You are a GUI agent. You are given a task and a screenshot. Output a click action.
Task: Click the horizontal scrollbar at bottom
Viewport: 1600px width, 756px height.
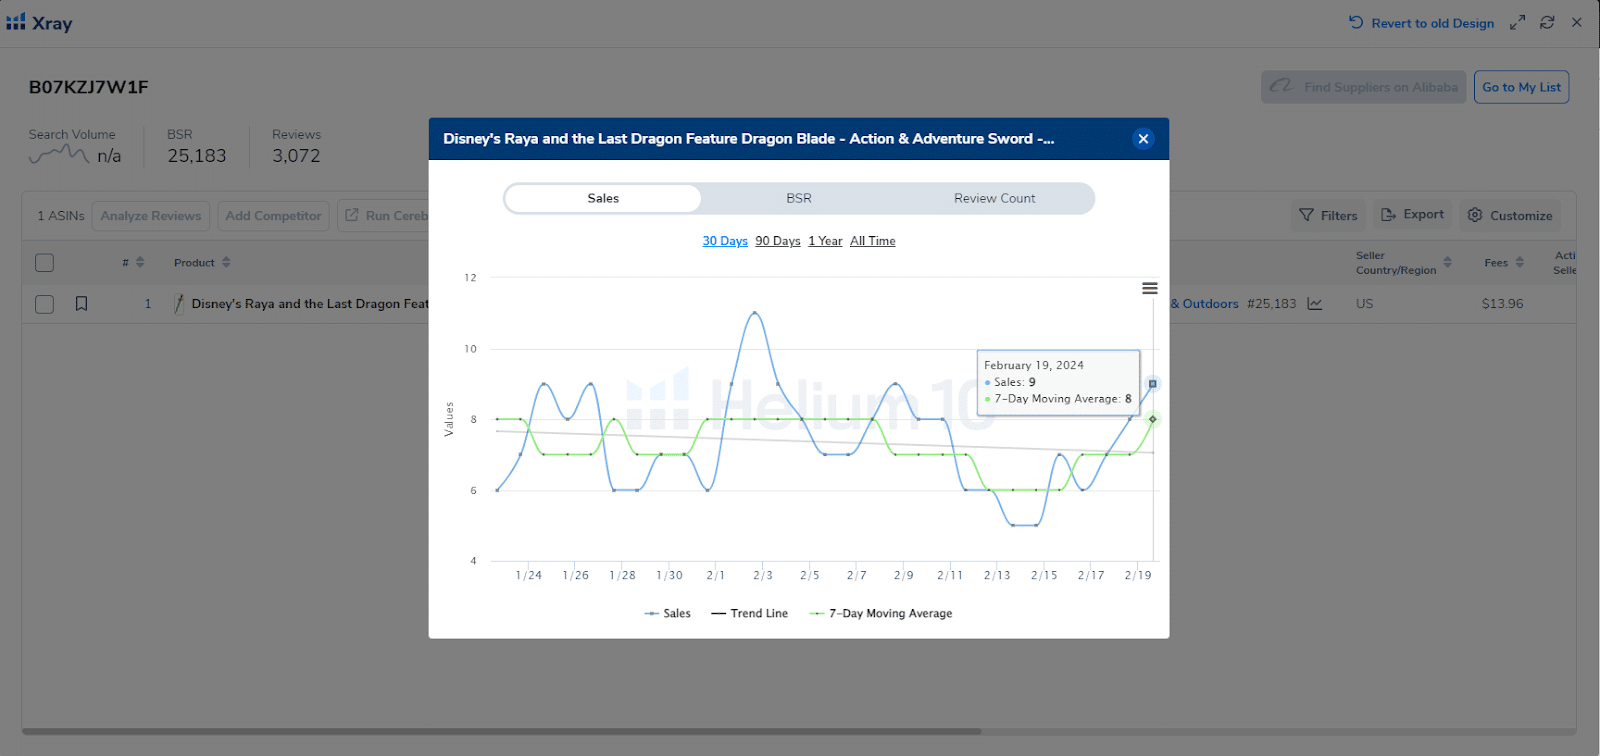tap(501, 731)
